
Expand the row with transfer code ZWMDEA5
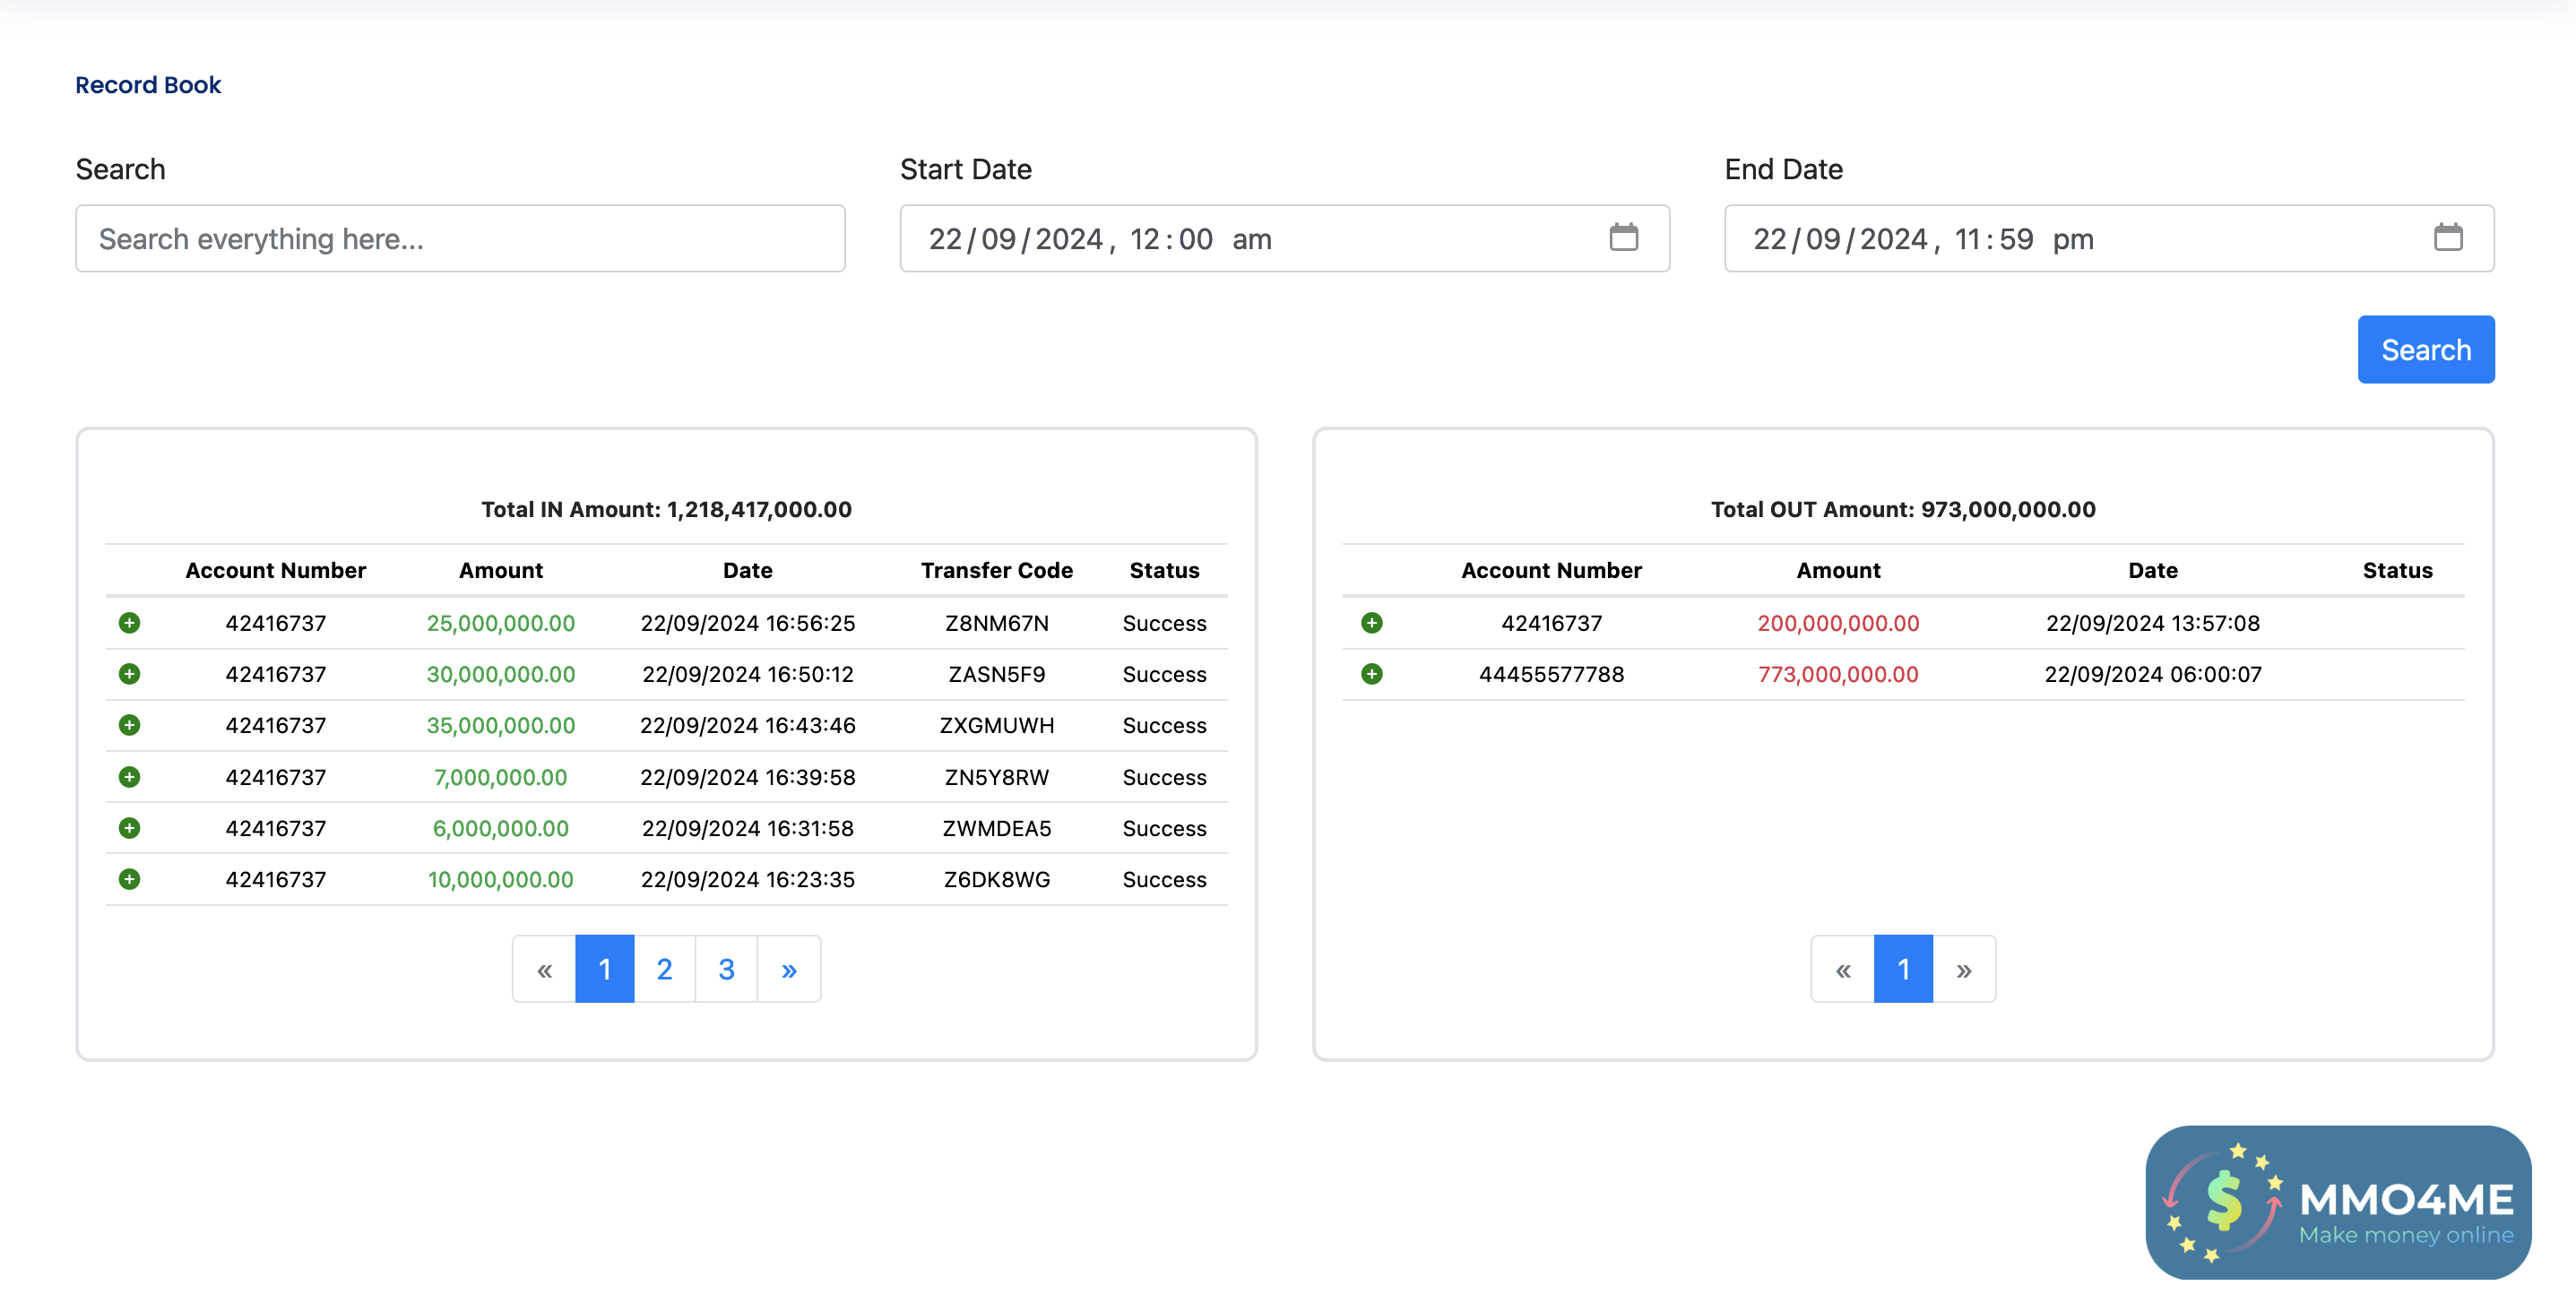129,828
